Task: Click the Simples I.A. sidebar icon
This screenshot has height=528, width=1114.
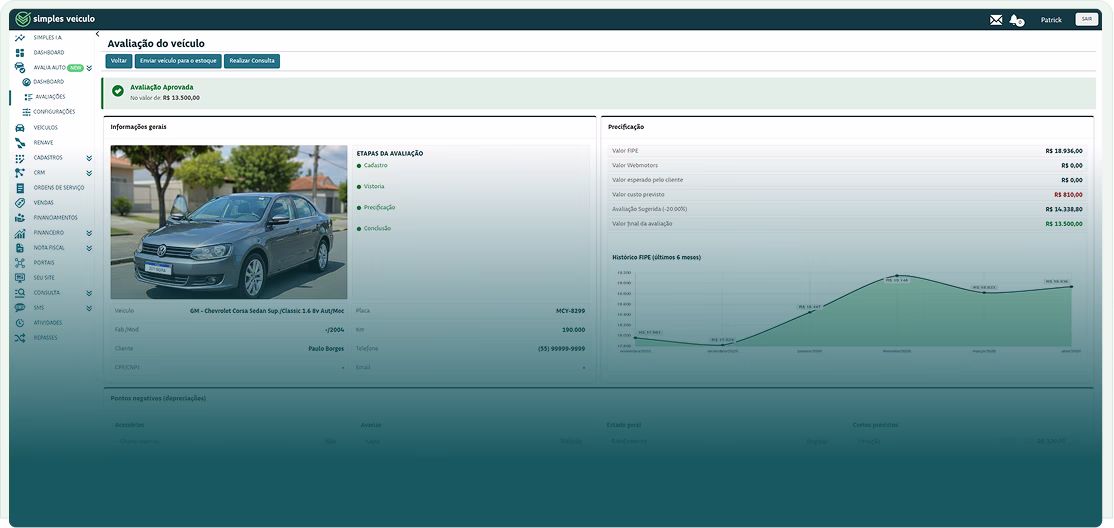Action: tap(20, 37)
